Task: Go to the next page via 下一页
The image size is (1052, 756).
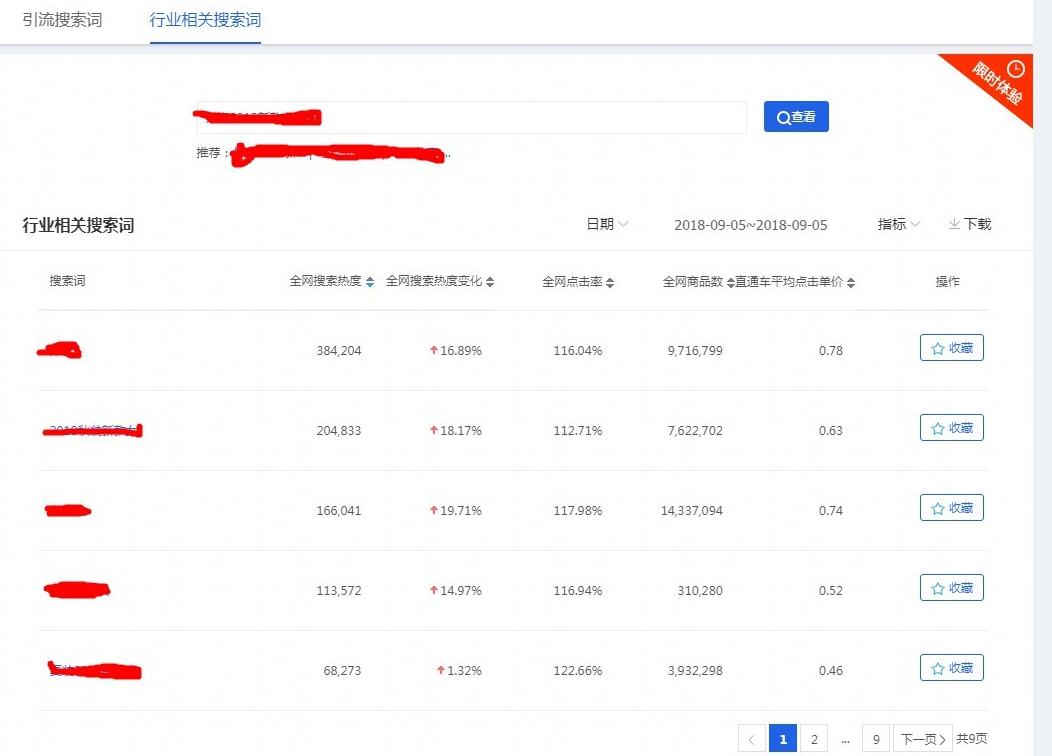Action: (x=921, y=737)
